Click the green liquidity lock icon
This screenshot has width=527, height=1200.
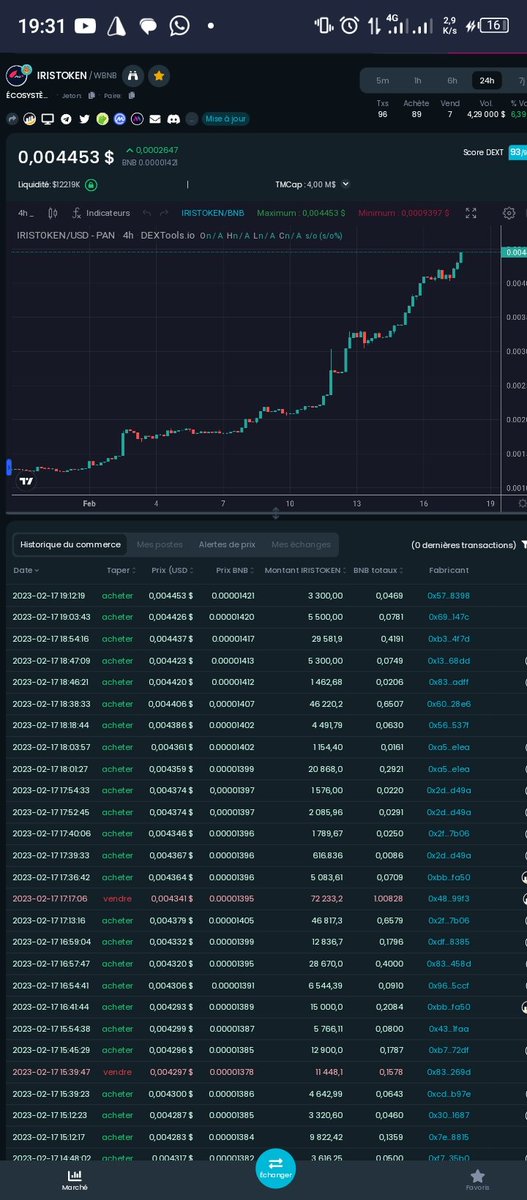tap(91, 184)
